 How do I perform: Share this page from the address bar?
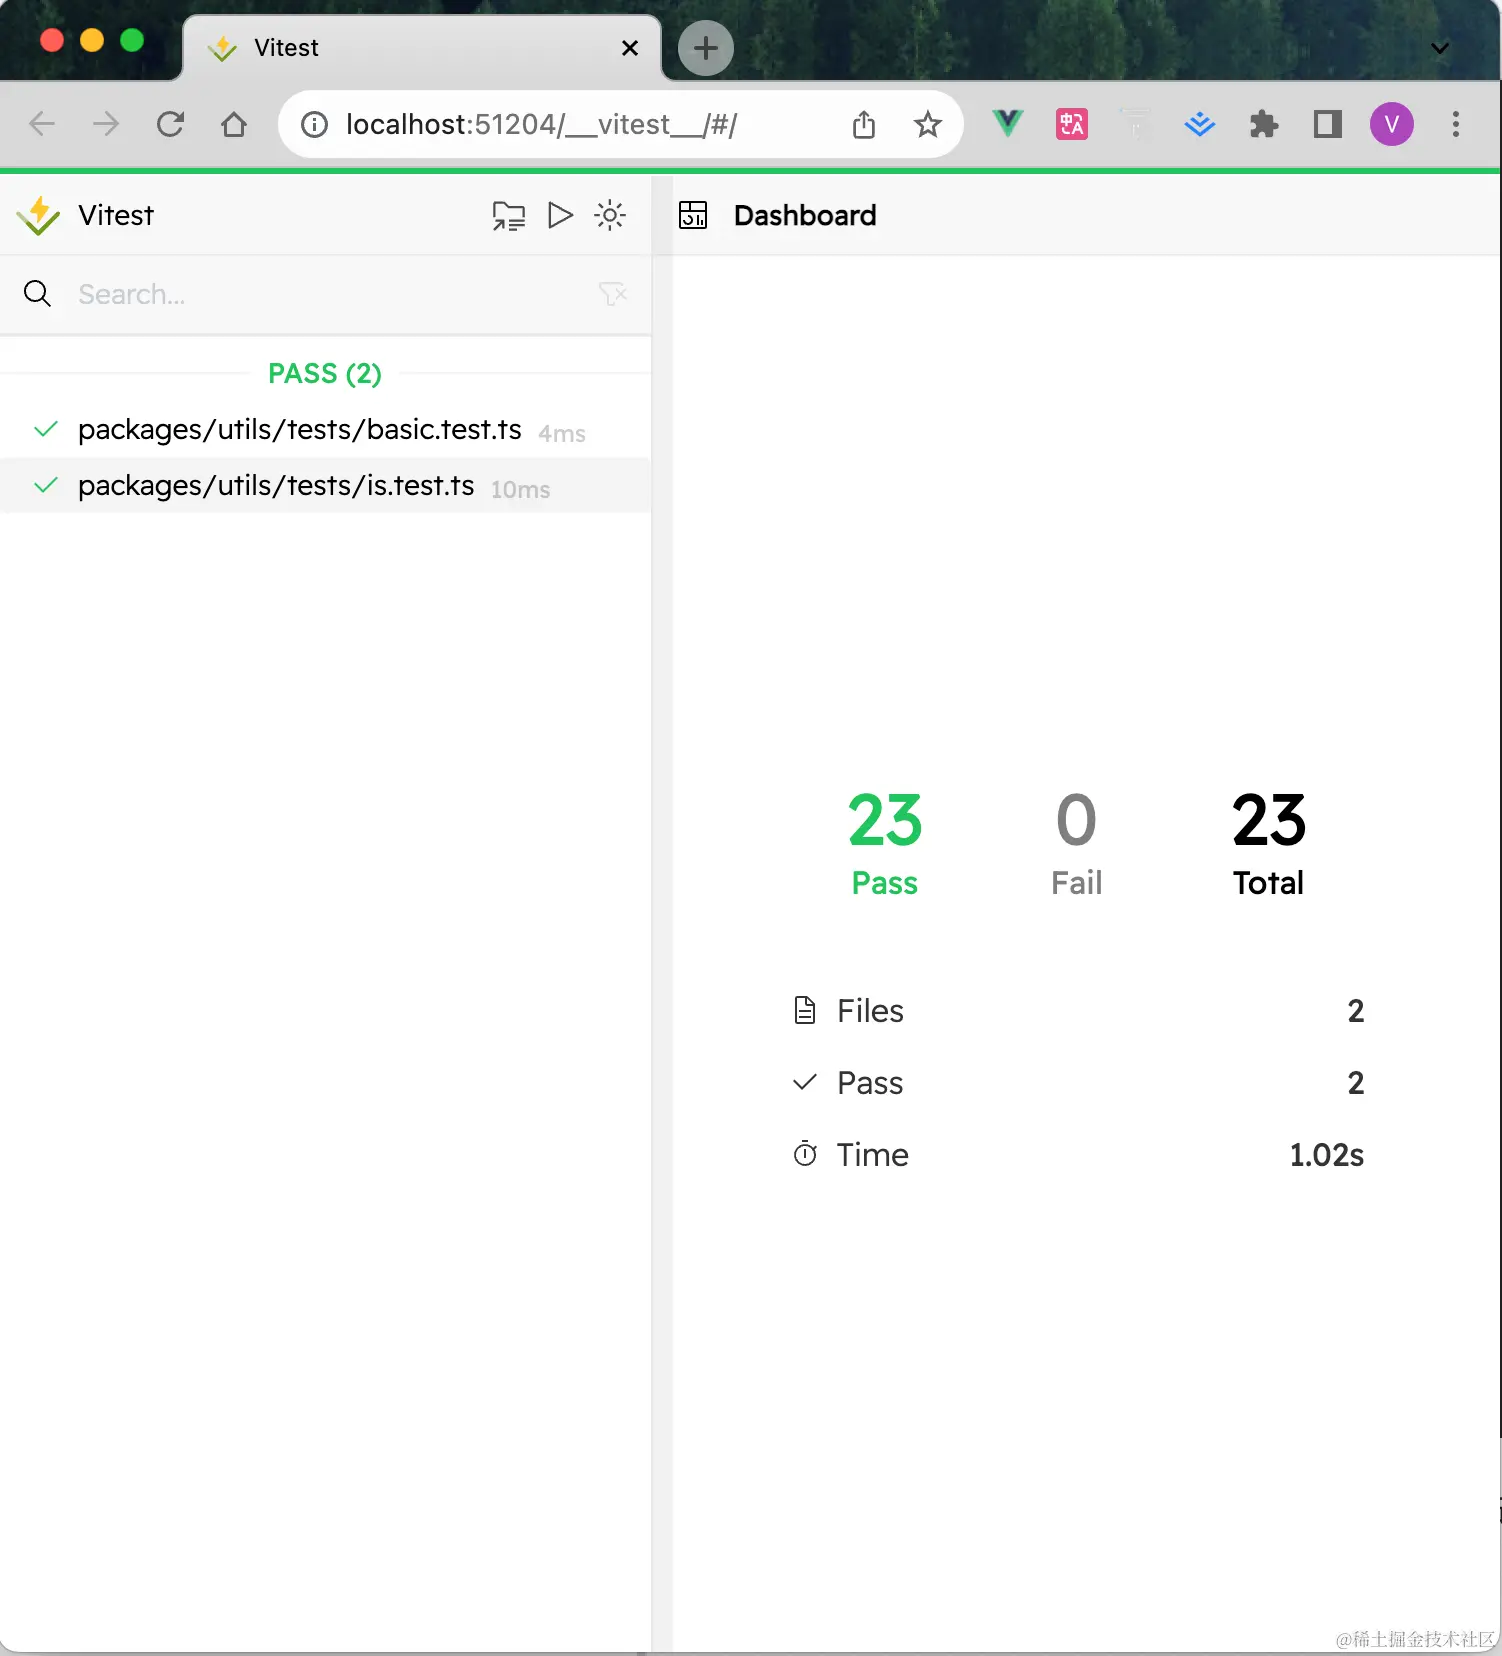(864, 124)
